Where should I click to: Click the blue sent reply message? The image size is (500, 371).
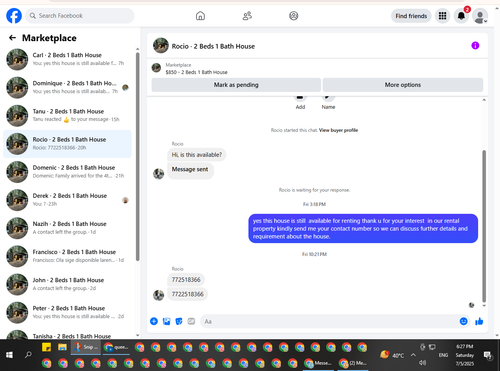point(363,228)
